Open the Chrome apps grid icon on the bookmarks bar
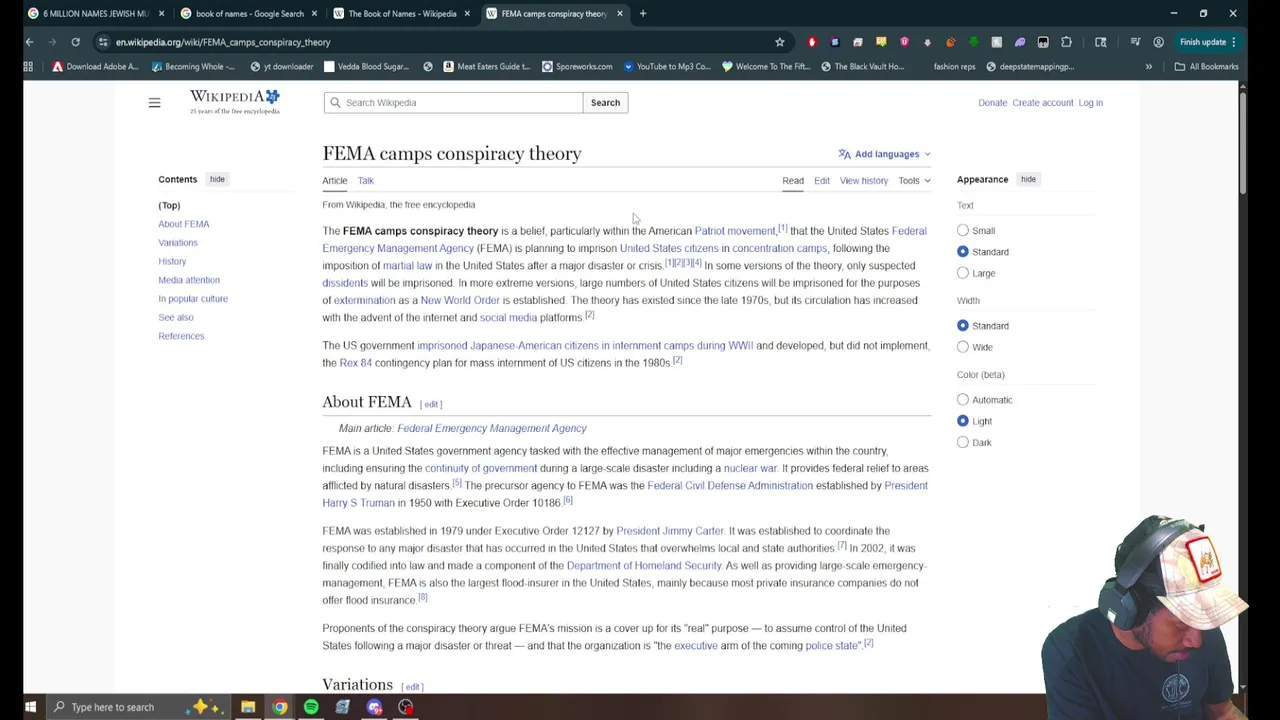This screenshot has width=1280, height=720. (x=28, y=67)
